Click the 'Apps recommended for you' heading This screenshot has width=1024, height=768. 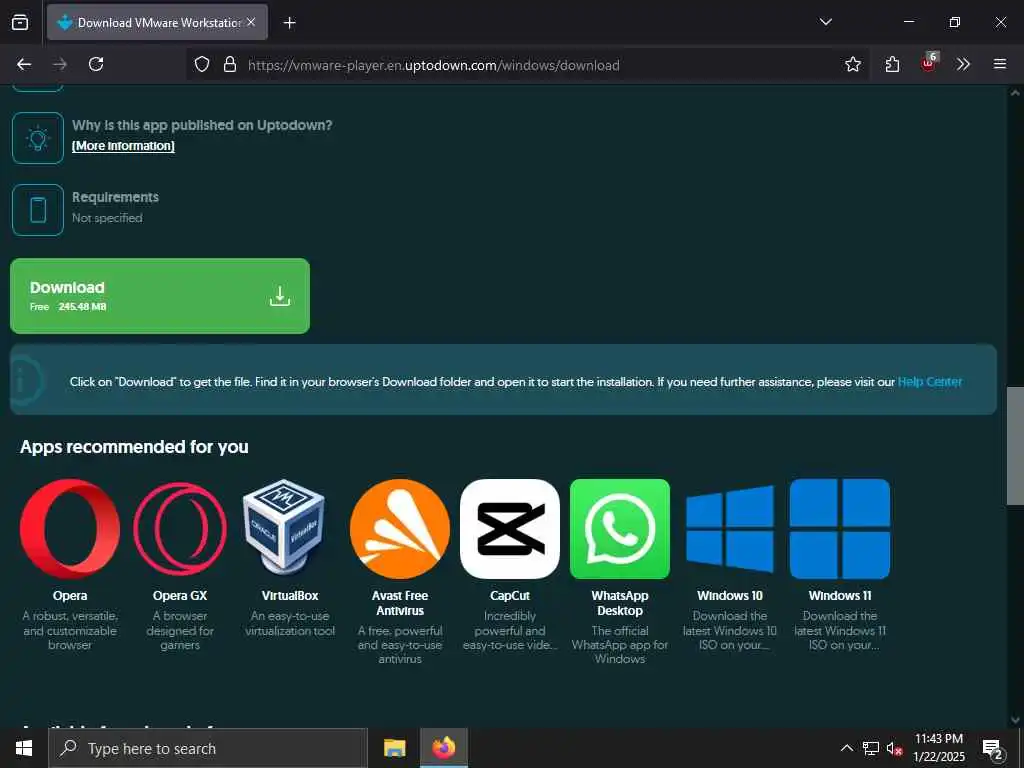pos(134,447)
